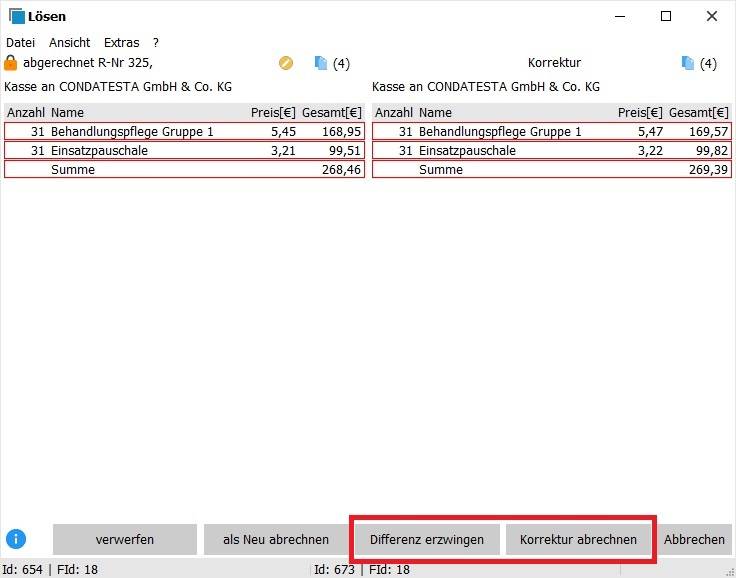The height and width of the screenshot is (578, 736).
Task: Click Gesamt[€] column header in right table
Action: pos(698,113)
